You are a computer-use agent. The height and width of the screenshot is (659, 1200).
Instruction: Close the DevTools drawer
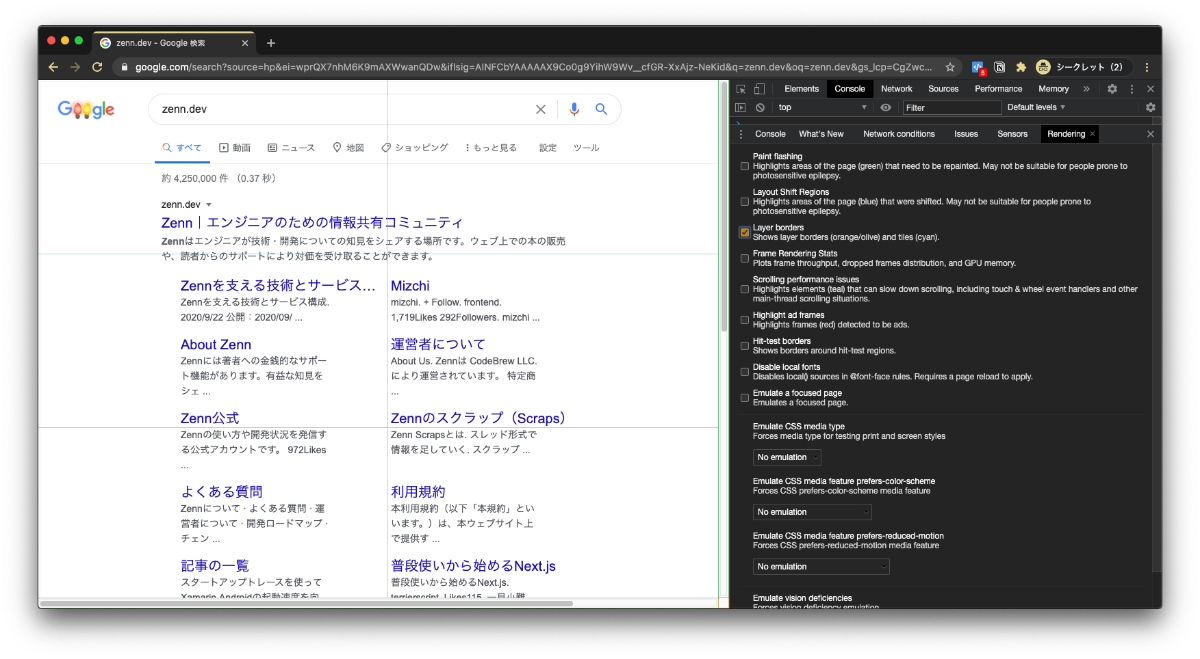1150,134
